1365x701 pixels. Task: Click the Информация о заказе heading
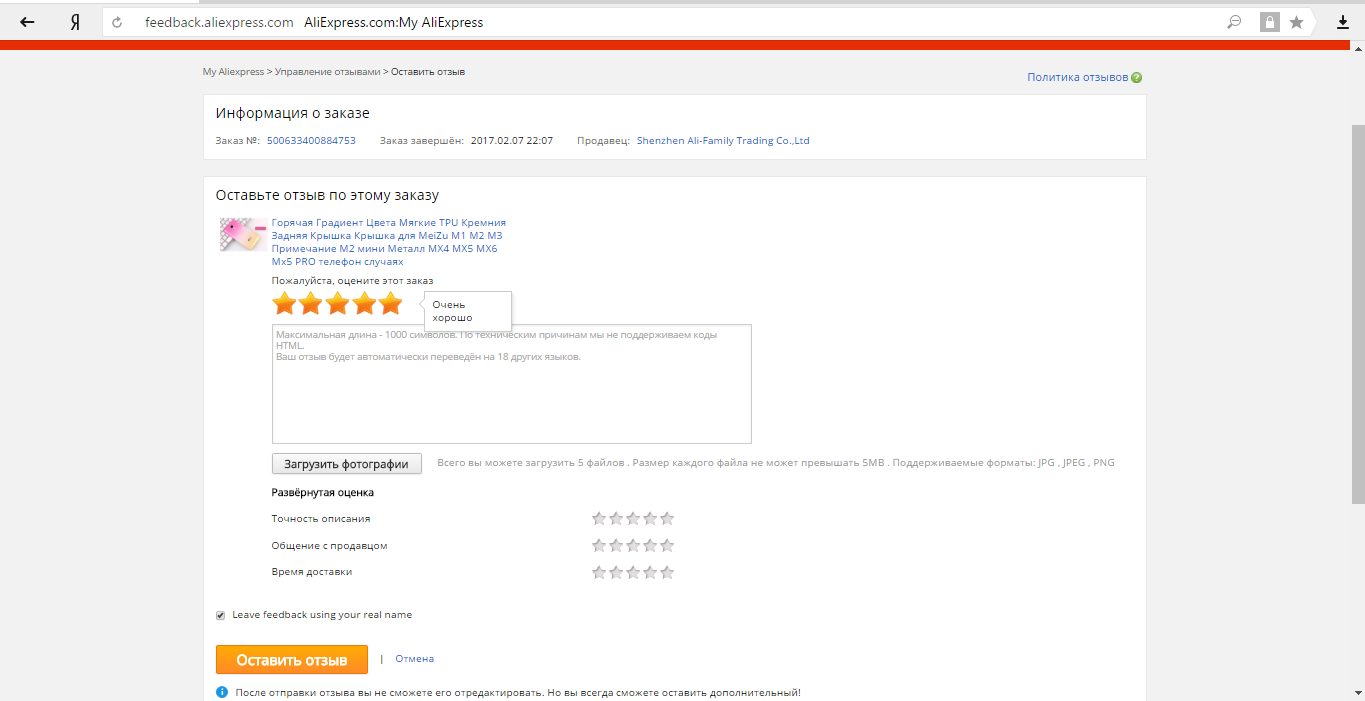pyautogui.click(x=292, y=113)
